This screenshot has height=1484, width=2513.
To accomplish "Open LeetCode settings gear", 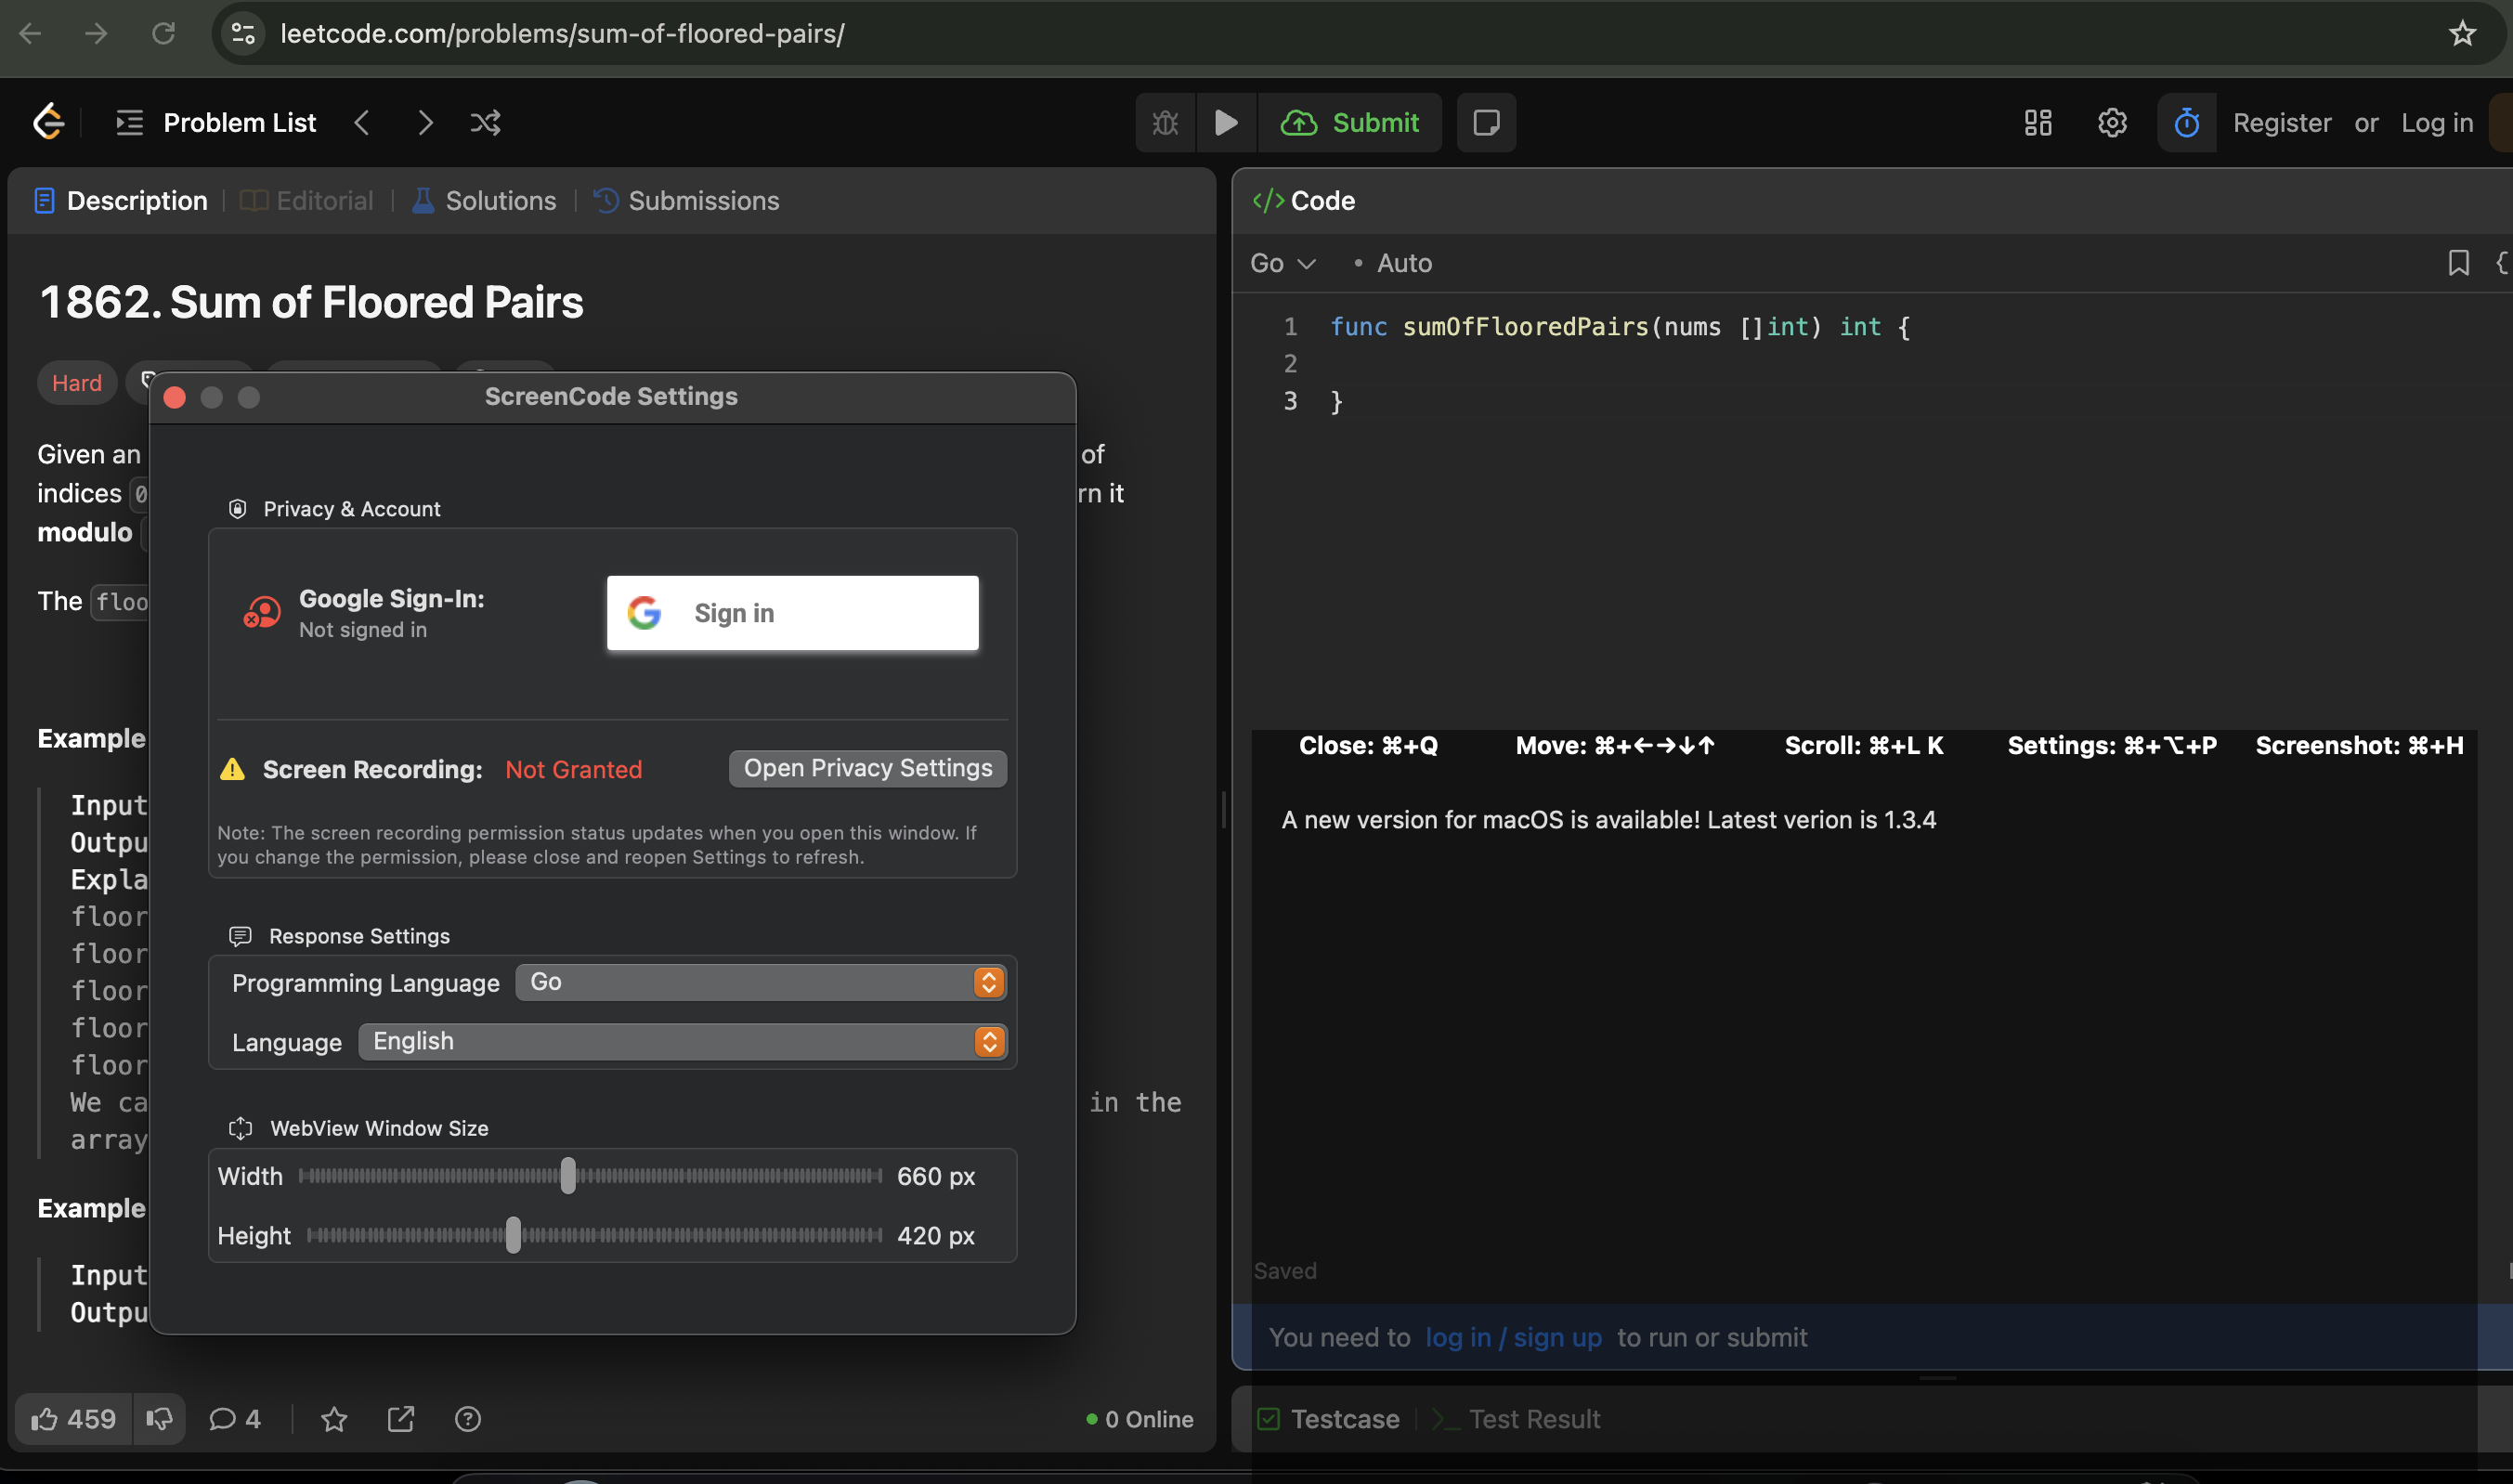I will [2112, 122].
